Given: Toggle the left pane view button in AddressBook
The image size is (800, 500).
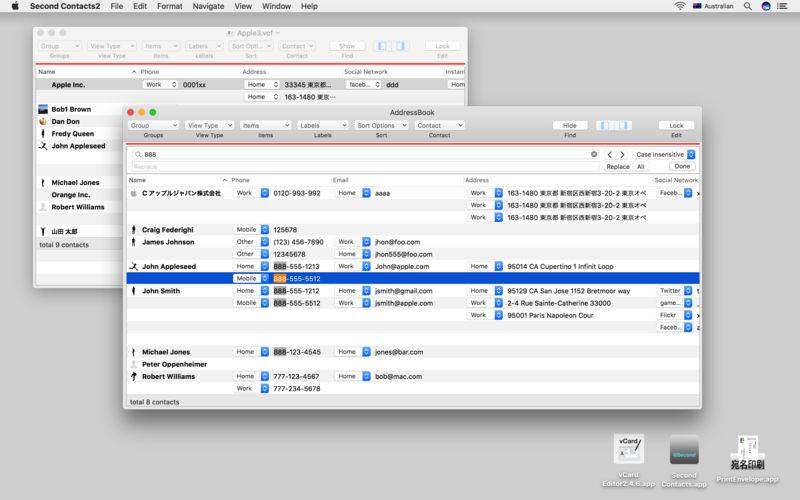Looking at the screenshot, I should 604,126.
